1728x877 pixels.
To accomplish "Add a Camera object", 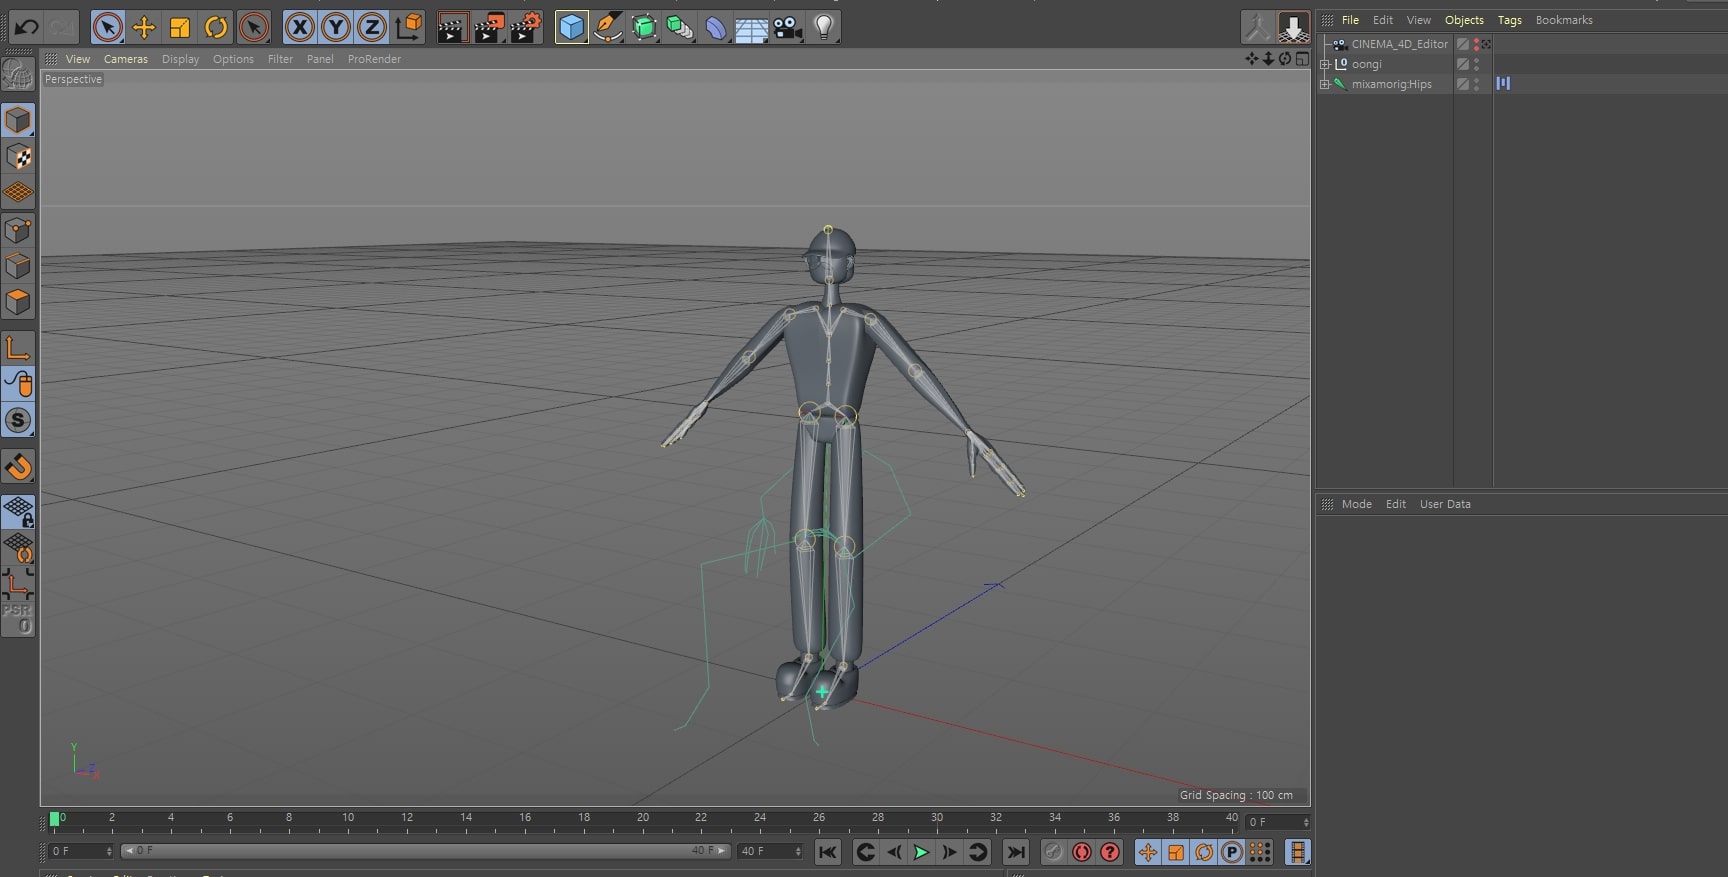I will point(788,27).
